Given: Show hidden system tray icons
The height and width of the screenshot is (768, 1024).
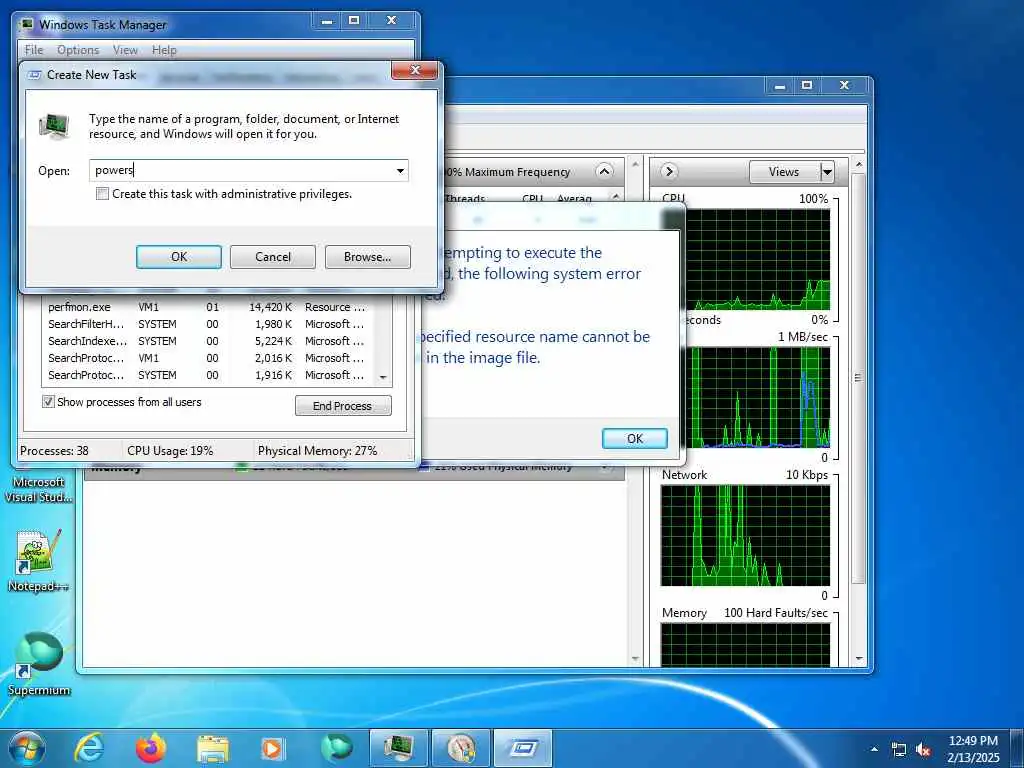Looking at the screenshot, I should (x=874, y=749).
